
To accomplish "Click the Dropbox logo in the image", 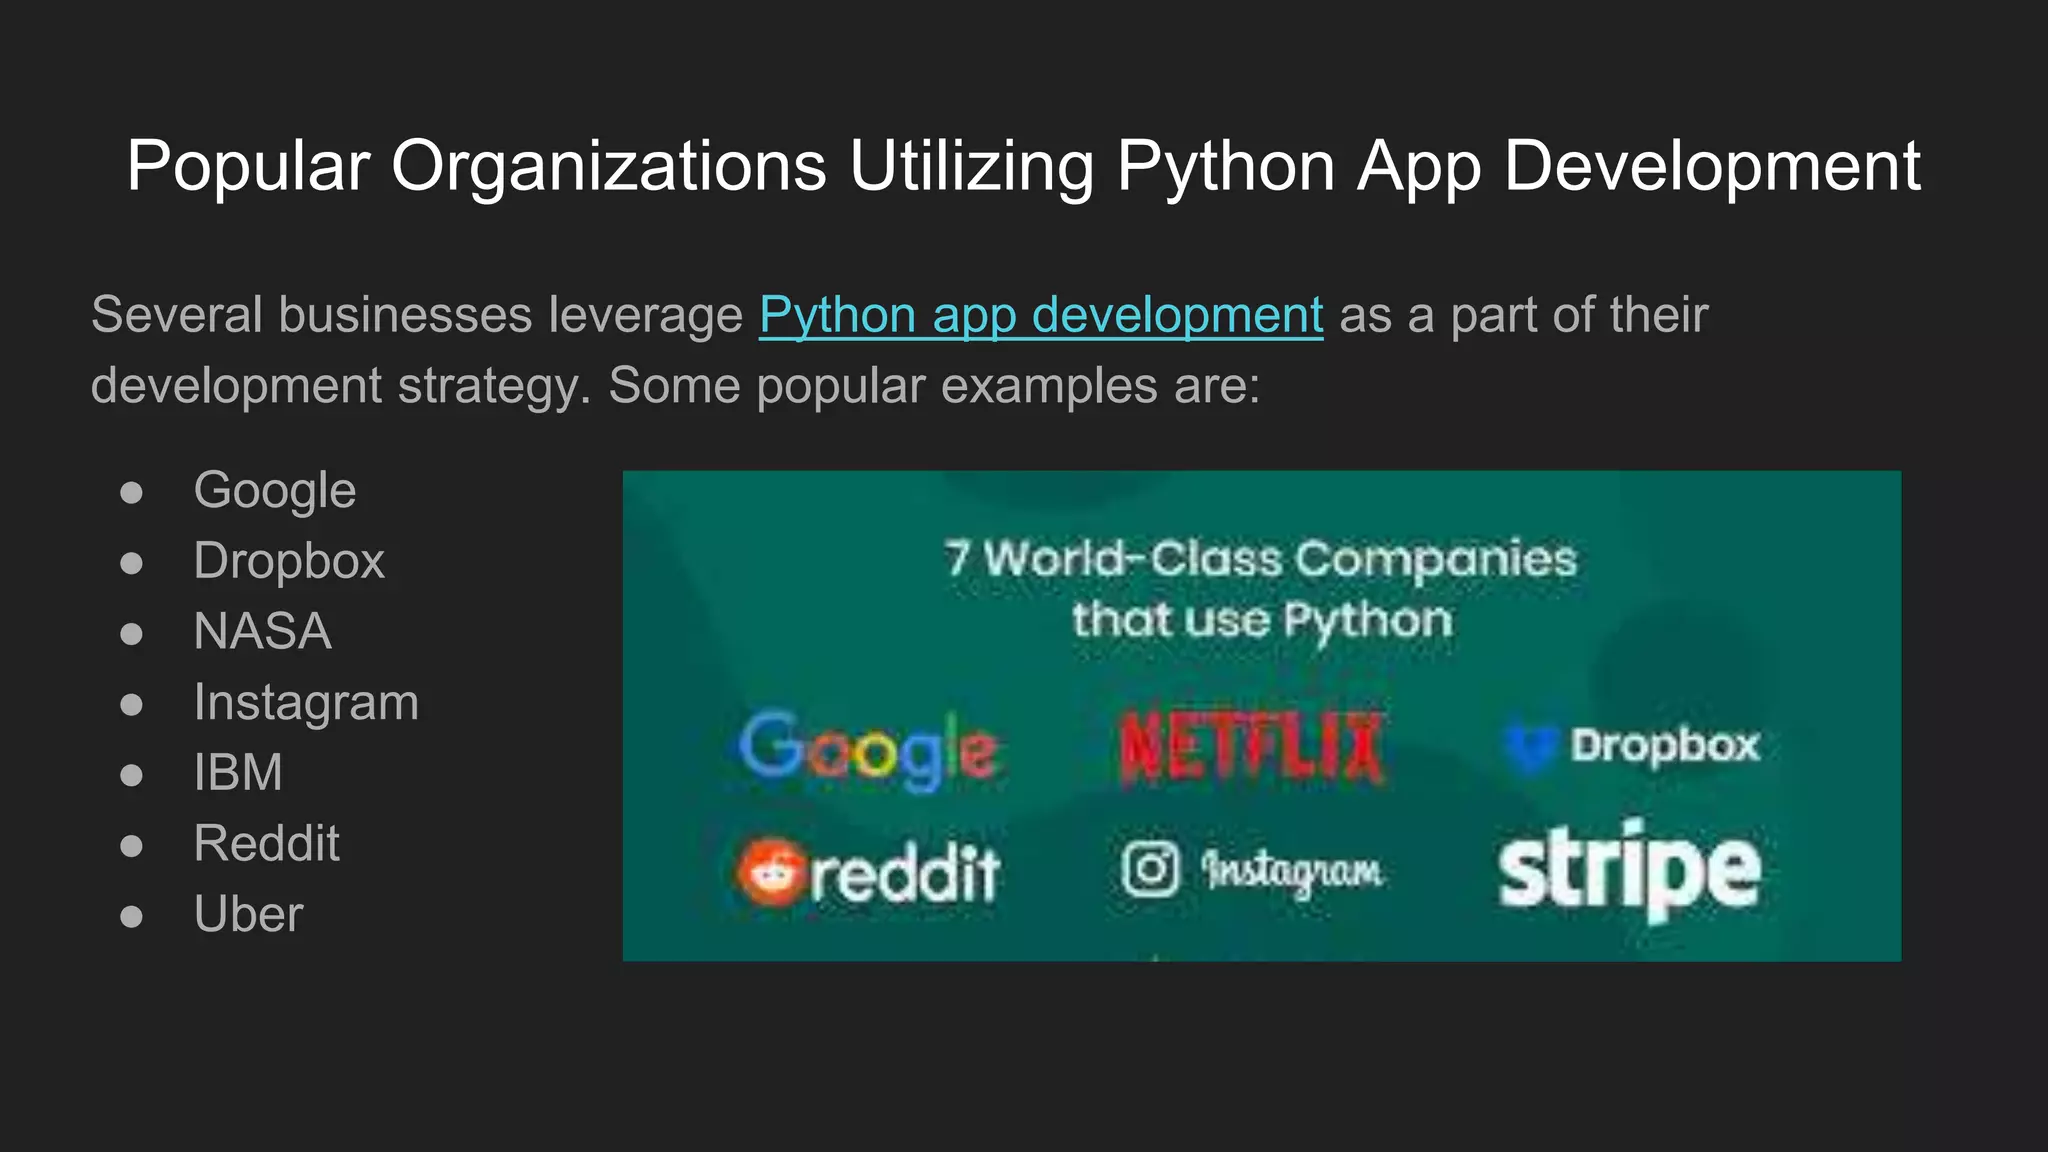I will [1631, 747].
